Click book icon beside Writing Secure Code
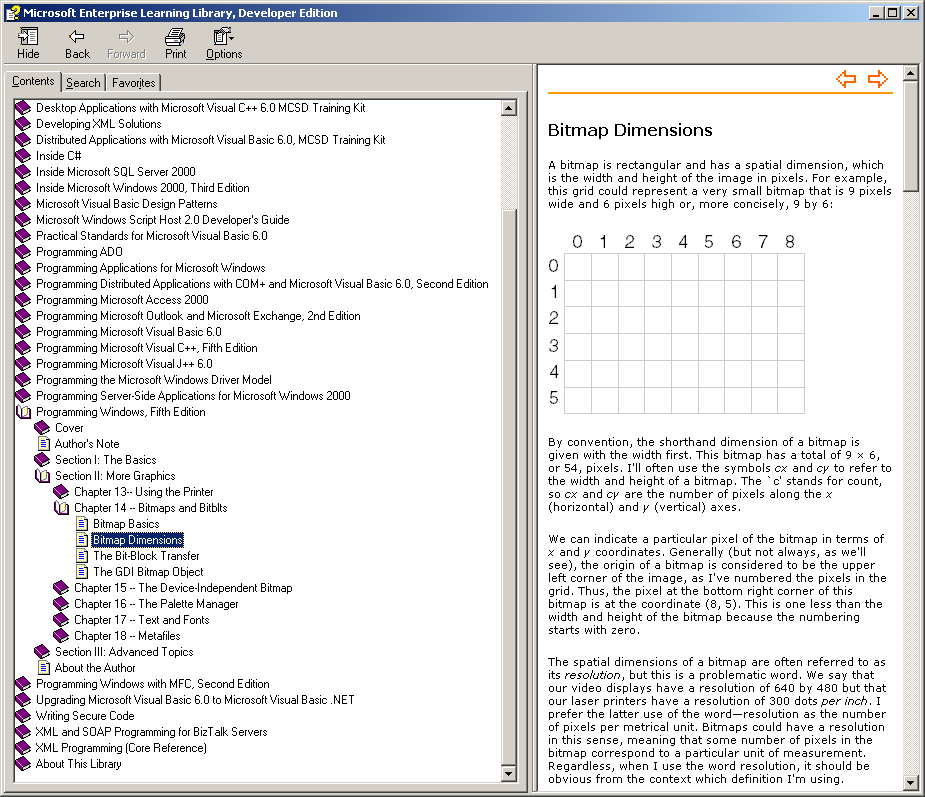The image size is (925, 797). point(23,716)
